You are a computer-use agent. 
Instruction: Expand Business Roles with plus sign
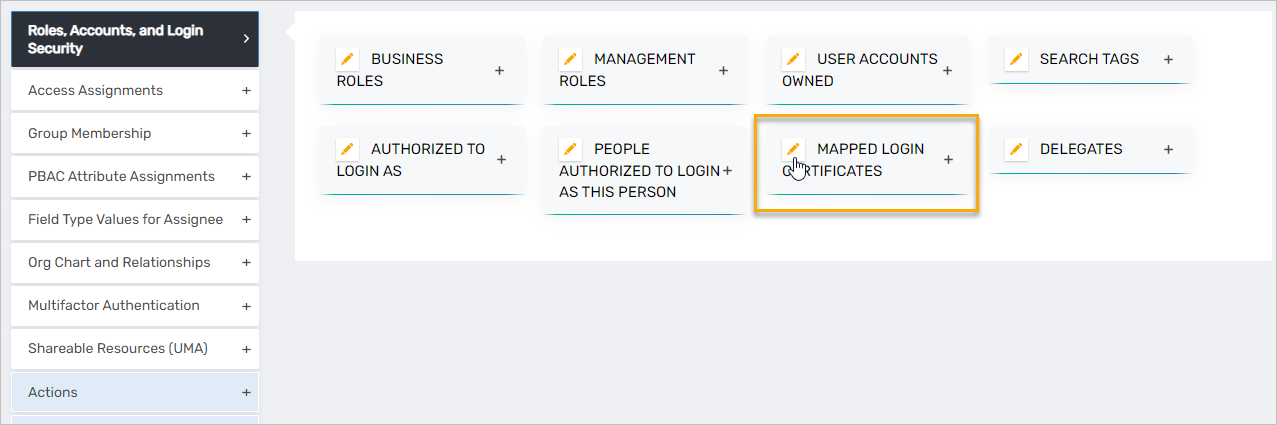coord(500,70)
